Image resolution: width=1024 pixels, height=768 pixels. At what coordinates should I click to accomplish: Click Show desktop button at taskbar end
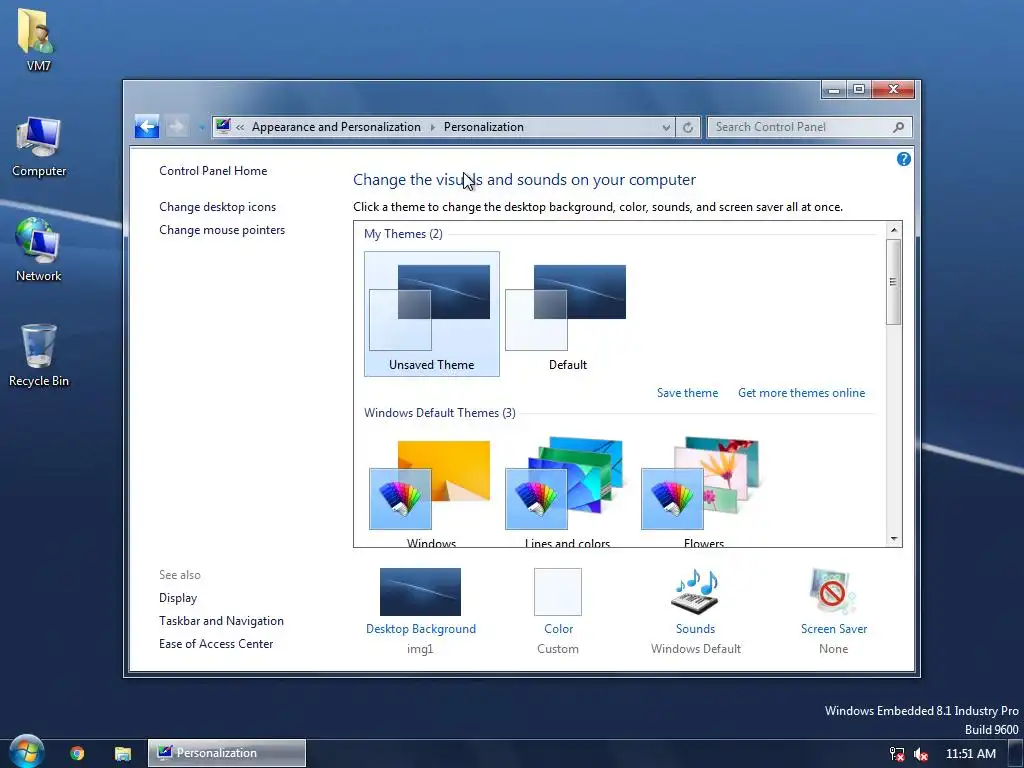[x=1016, y=754]
